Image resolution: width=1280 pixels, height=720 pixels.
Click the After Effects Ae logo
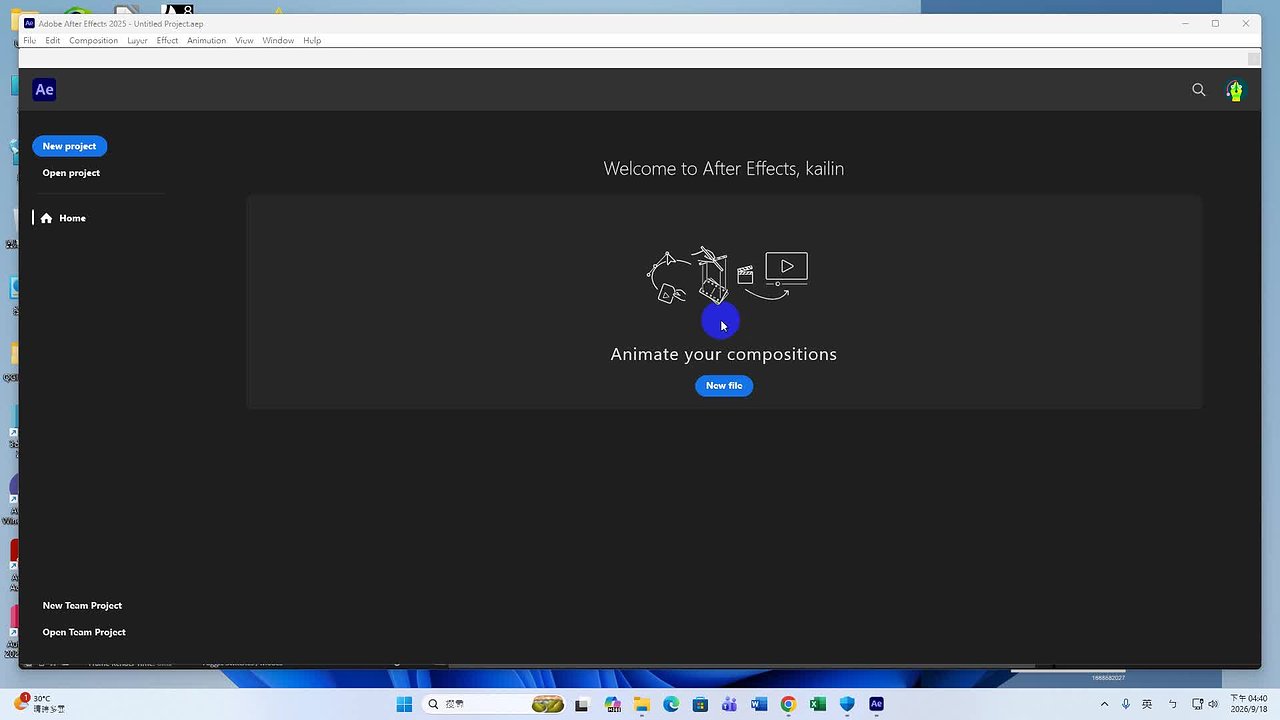(44, 90)
